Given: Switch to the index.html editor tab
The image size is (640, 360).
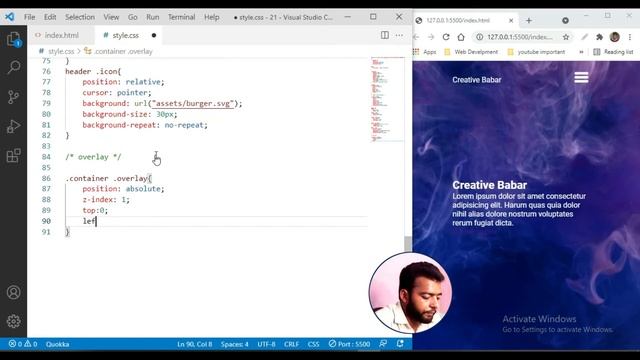Looking at the screenshot, I should [61, 36].
